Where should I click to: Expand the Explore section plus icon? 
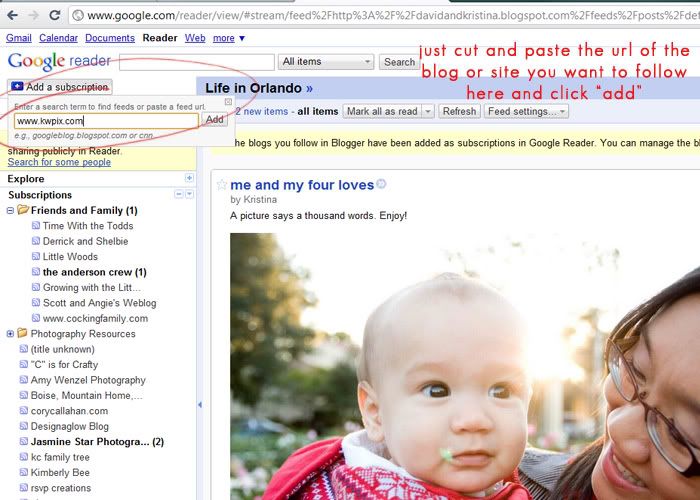(x=189, y=178)
